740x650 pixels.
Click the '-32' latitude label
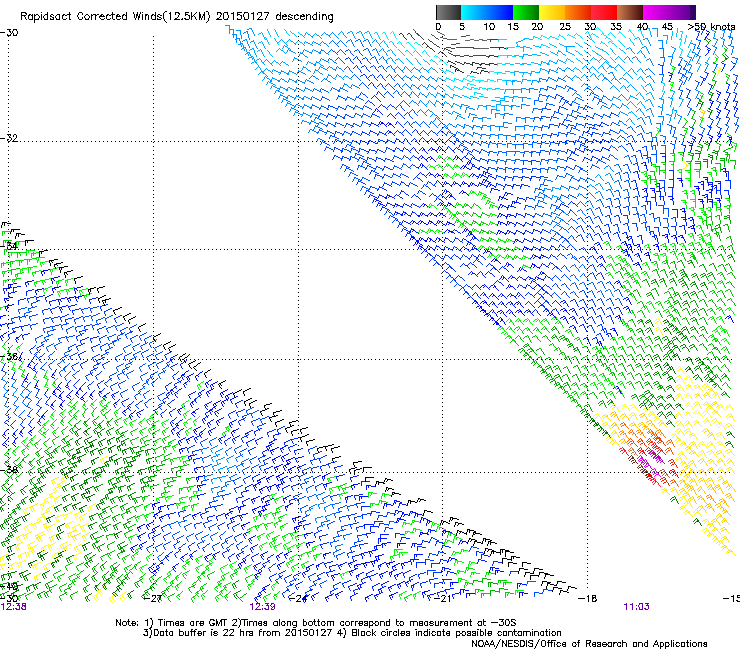coord(9,138)
